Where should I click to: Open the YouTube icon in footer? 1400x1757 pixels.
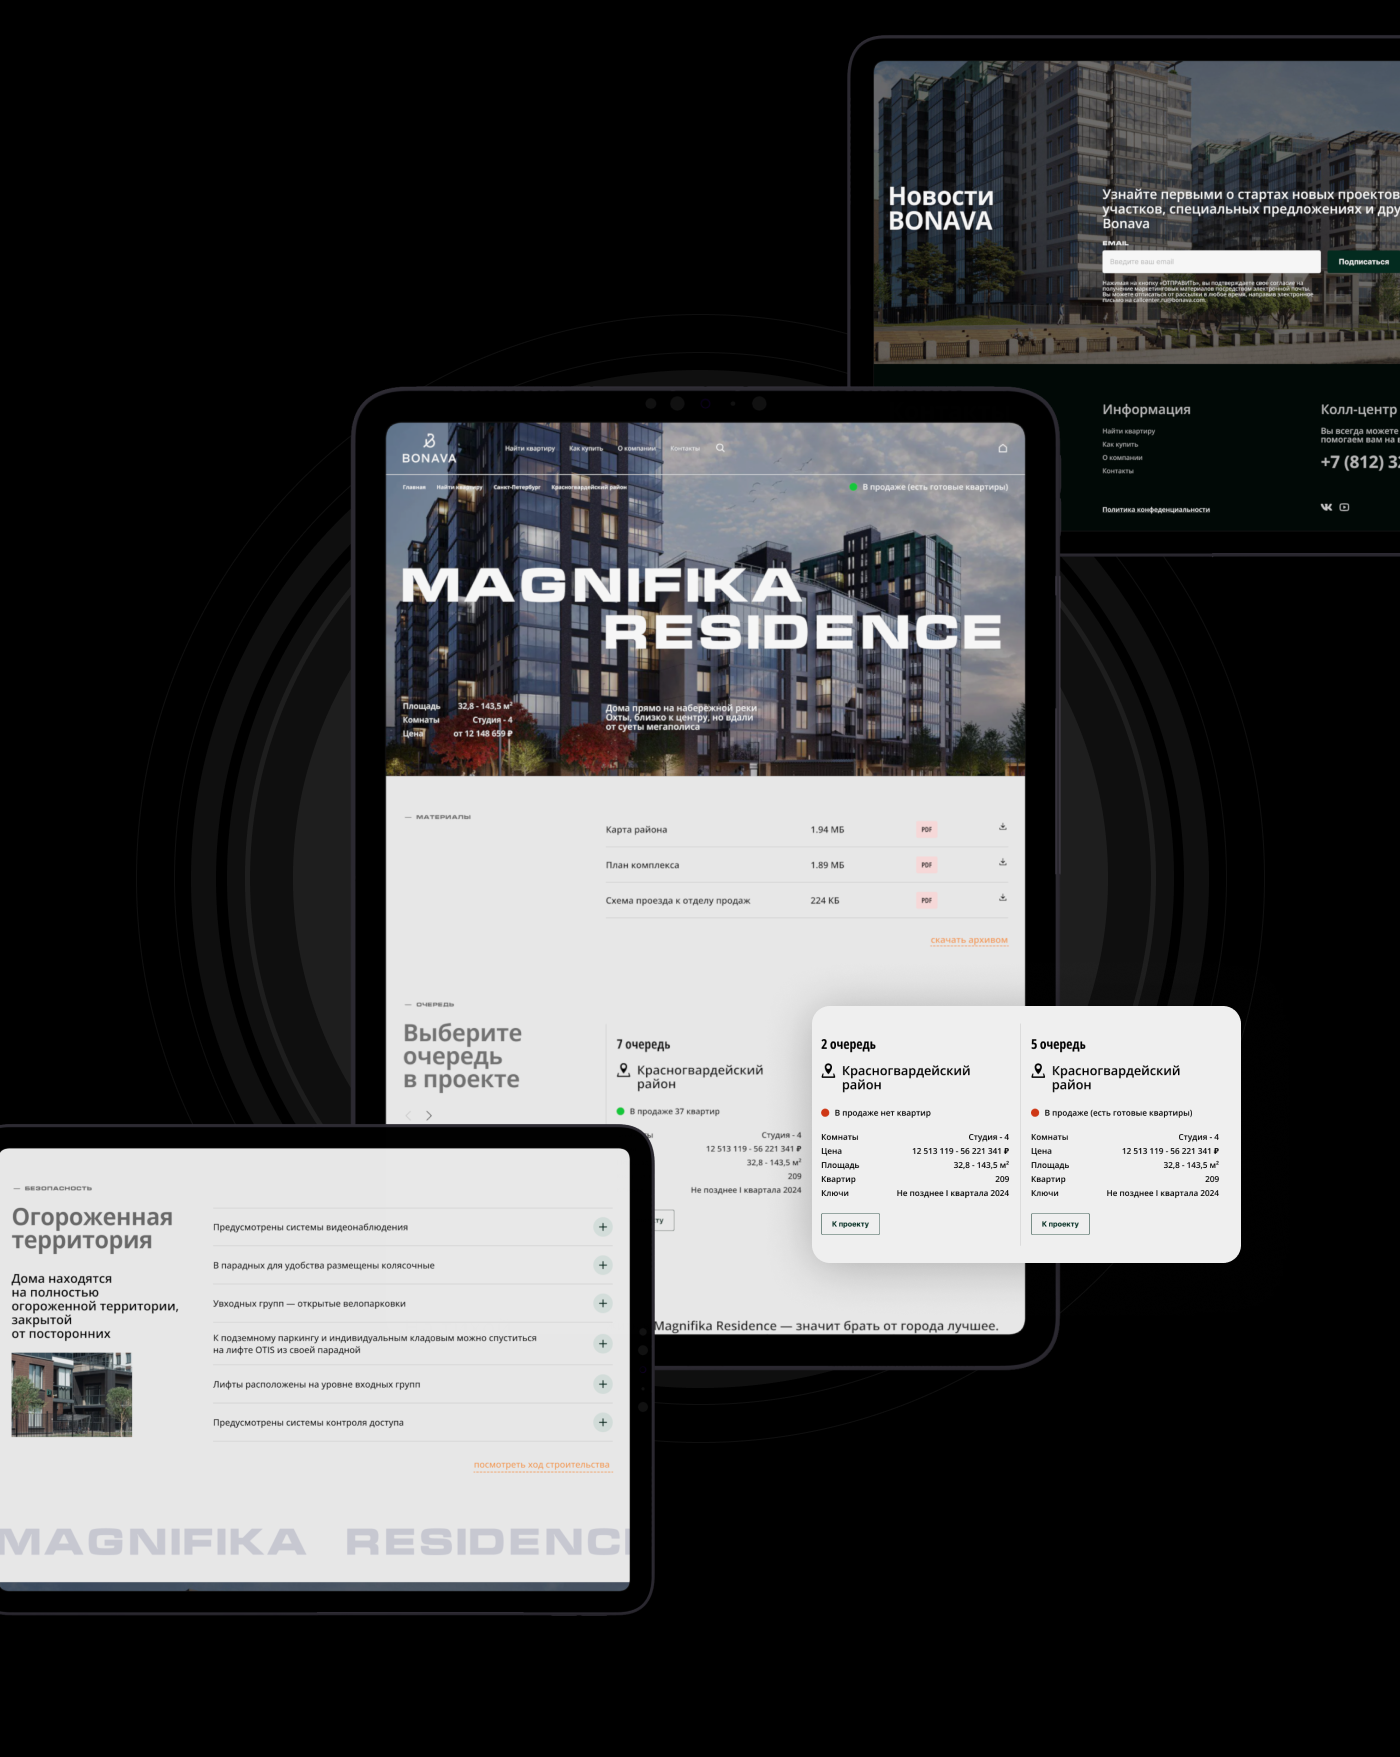point(1344,507)
